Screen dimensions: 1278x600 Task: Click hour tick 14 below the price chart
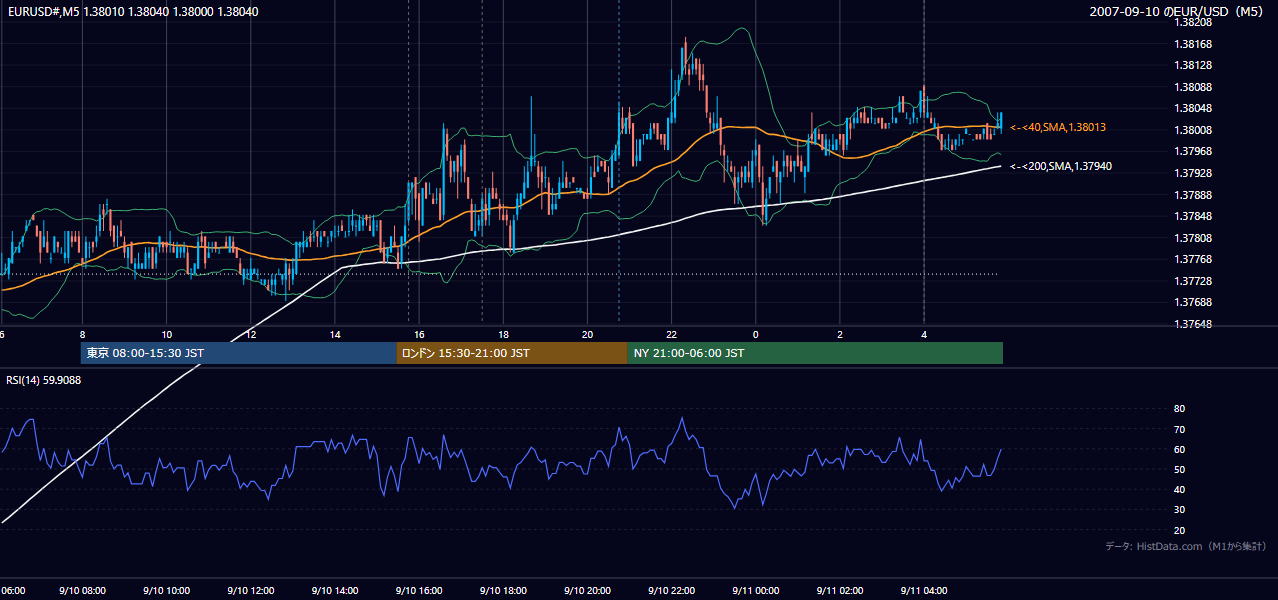[335, 335]
